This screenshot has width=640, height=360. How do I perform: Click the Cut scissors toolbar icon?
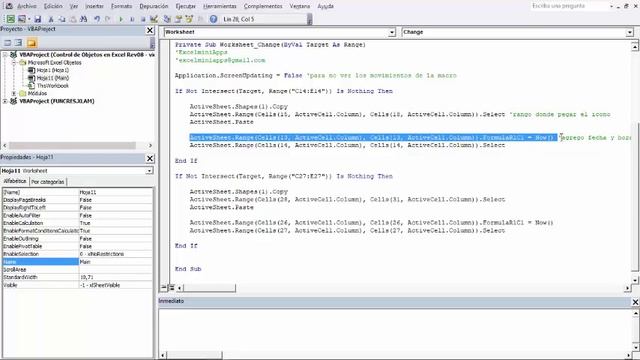tap(51, 19)
